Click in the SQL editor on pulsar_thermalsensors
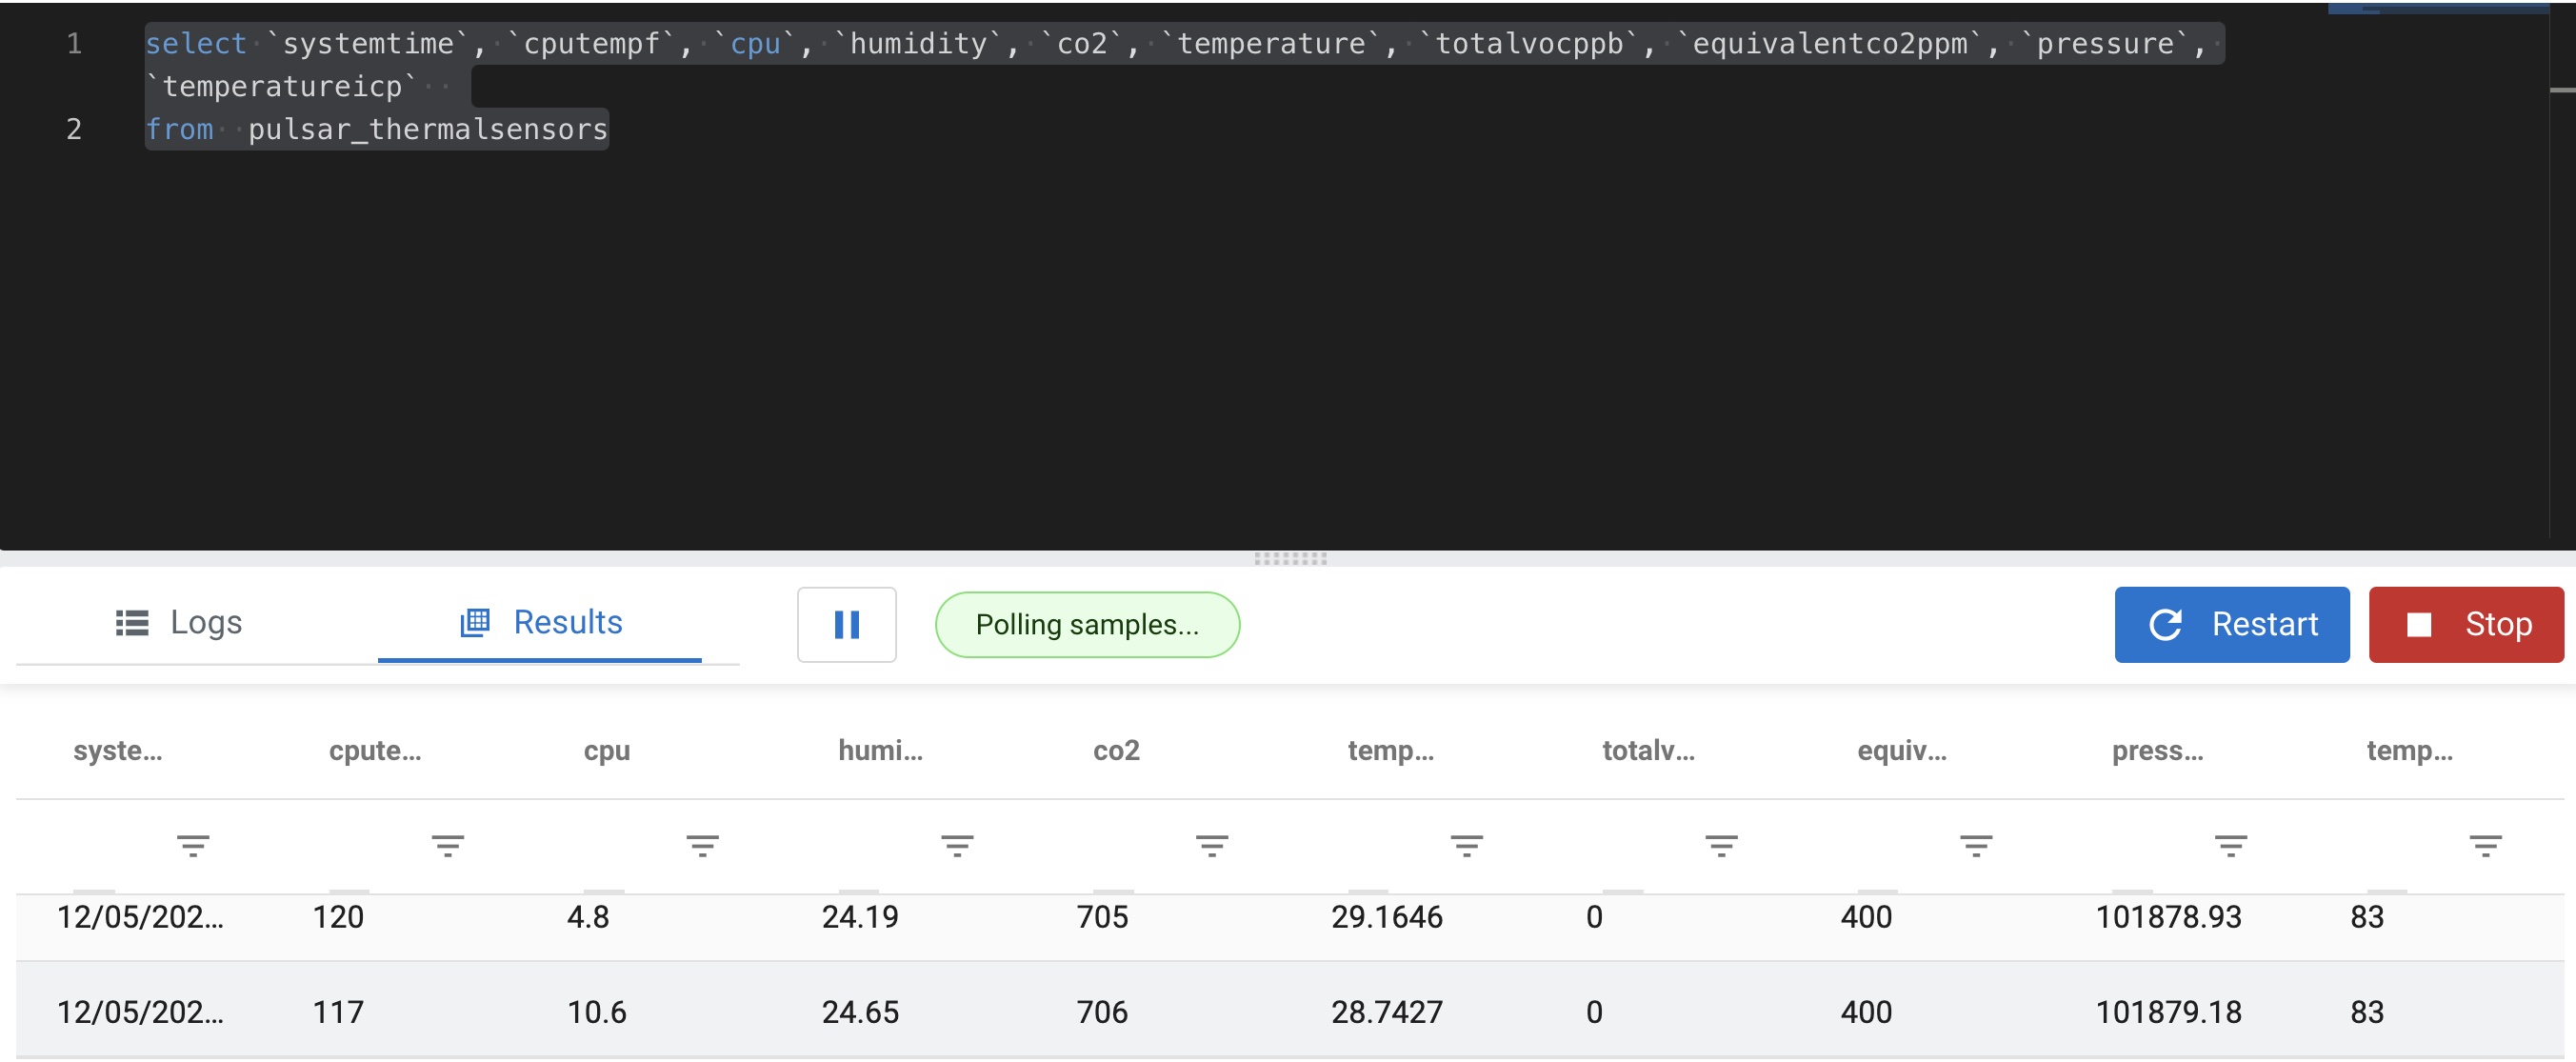 click(427, 129)
